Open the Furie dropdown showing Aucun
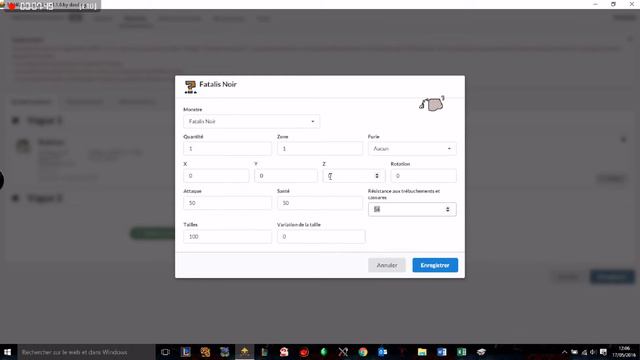The image size is (640, 360). pyautogui.click(x=412, y=149)
